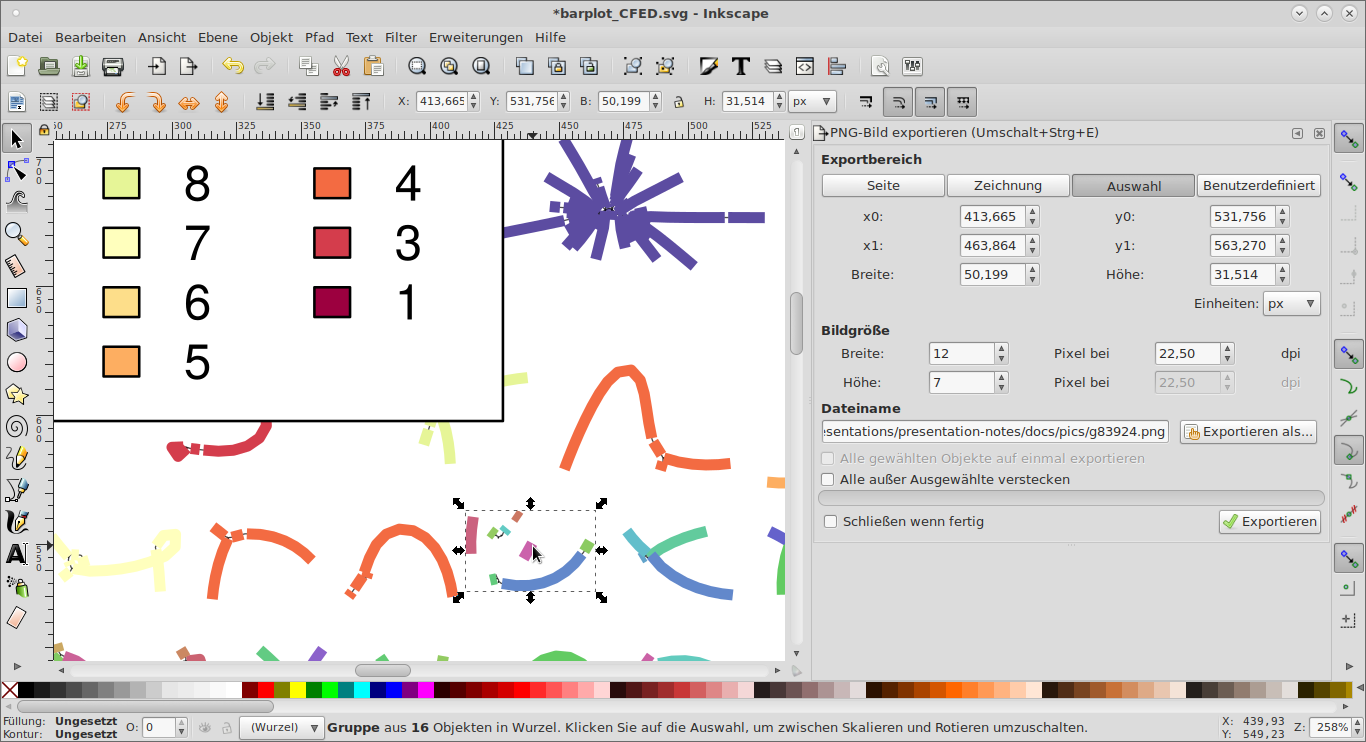Open Fill and Stroke dialog icon
The width and height of the screenshot is (1366, 742).
click(x=709, y=67)
